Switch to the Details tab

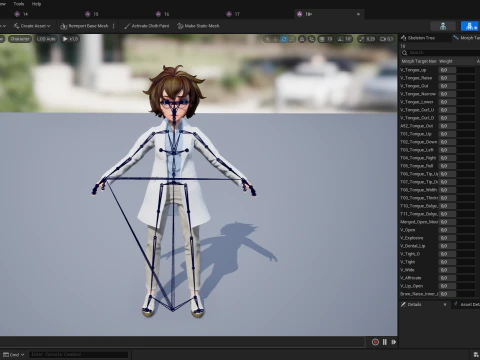[x=414, y=305]
